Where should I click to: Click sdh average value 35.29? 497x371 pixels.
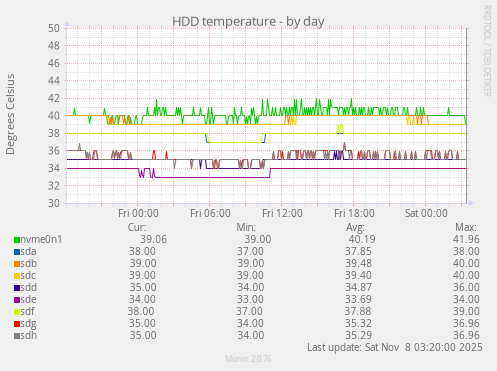358,335
